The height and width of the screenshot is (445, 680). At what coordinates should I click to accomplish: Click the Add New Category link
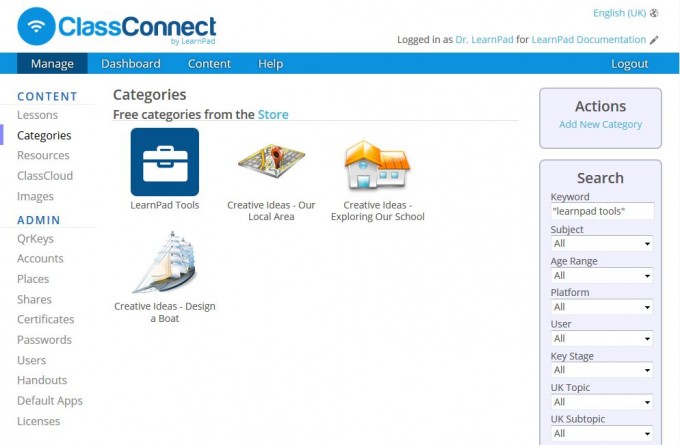click(600, 124)
